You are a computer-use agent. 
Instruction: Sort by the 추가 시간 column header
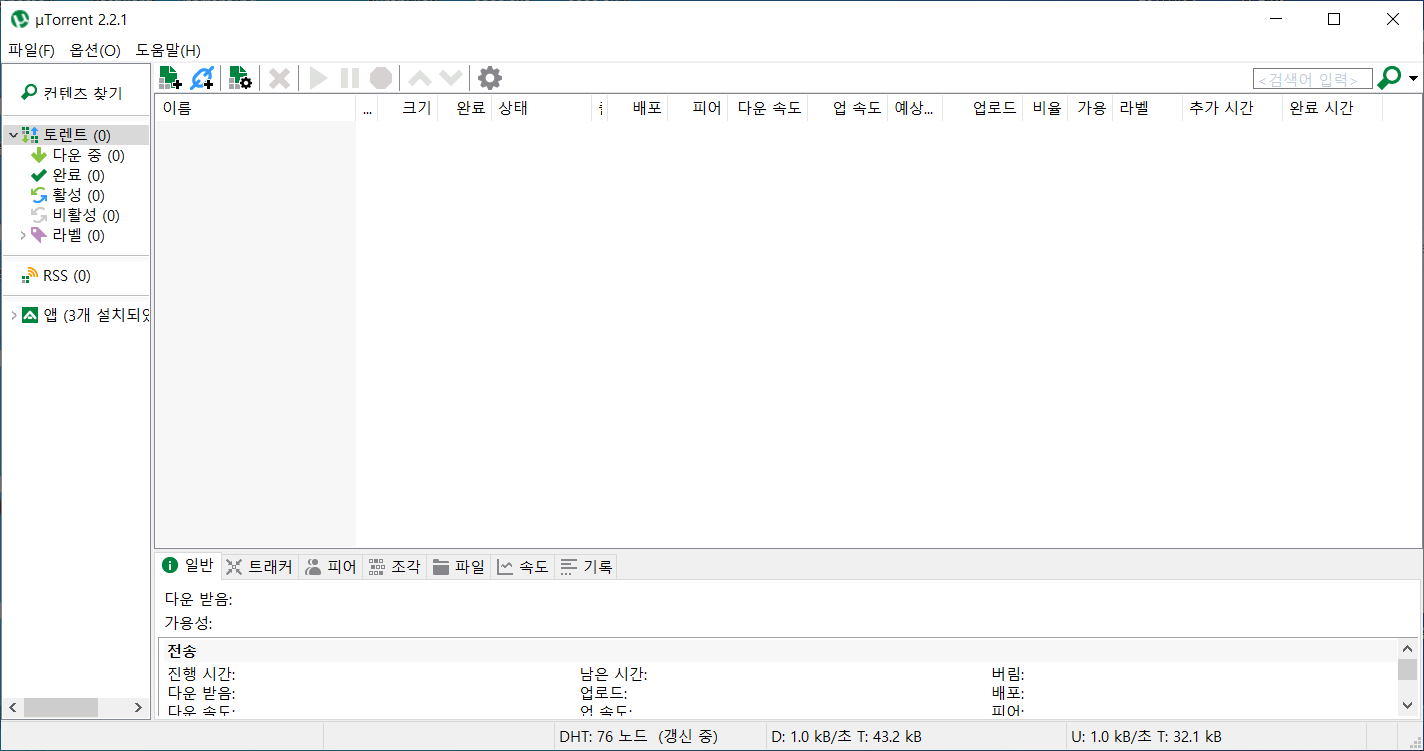coord(1233,108)
